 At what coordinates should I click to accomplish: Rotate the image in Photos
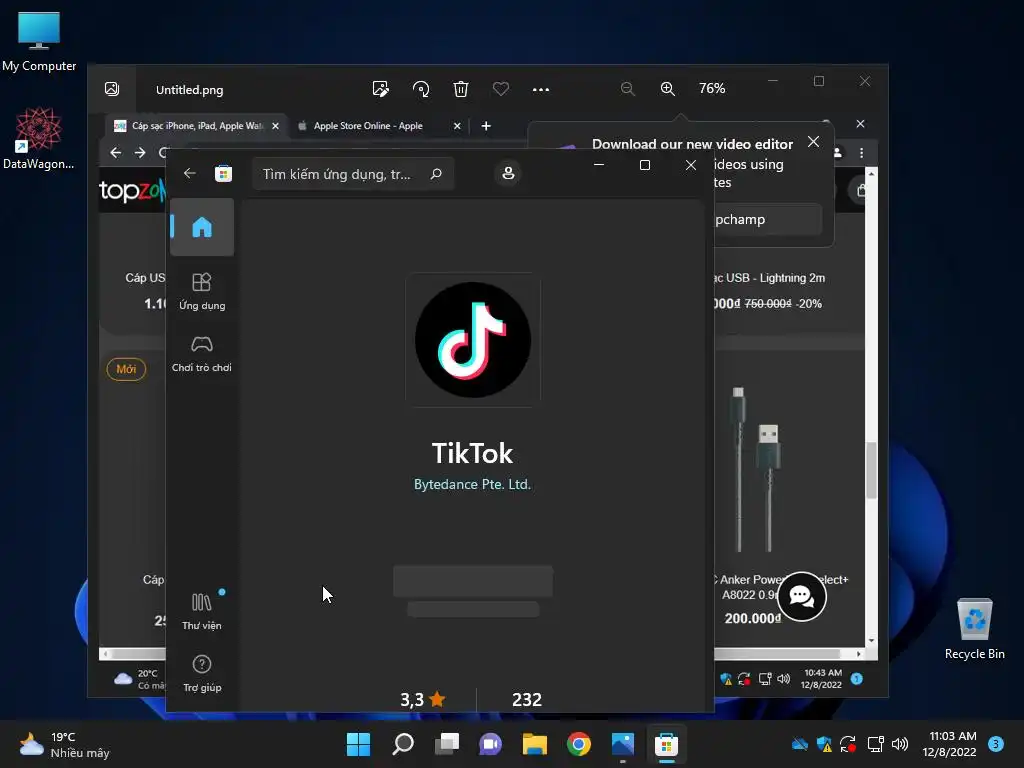421,89
